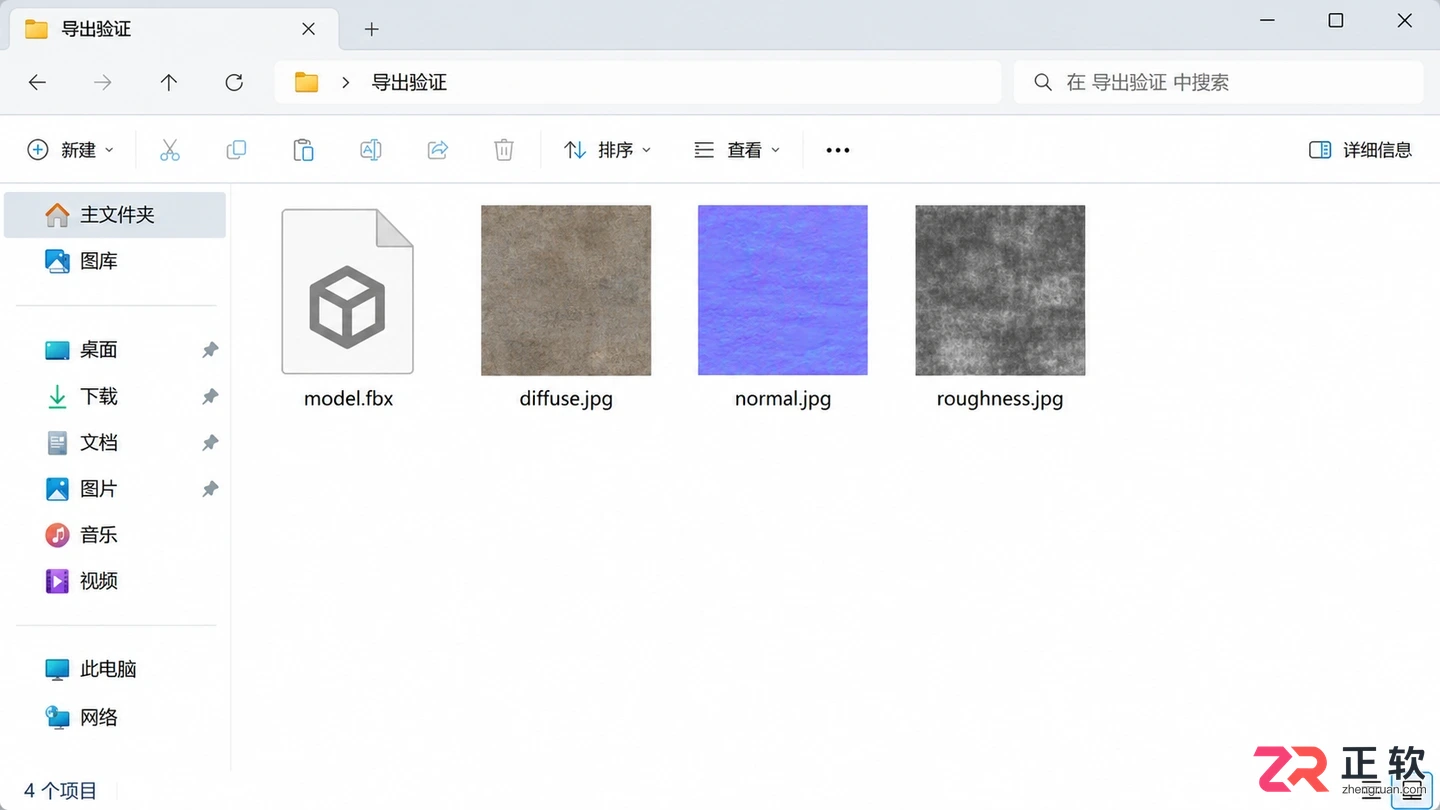Go forward with the right arrow
Screen dimensions: 1440x810
103,83
